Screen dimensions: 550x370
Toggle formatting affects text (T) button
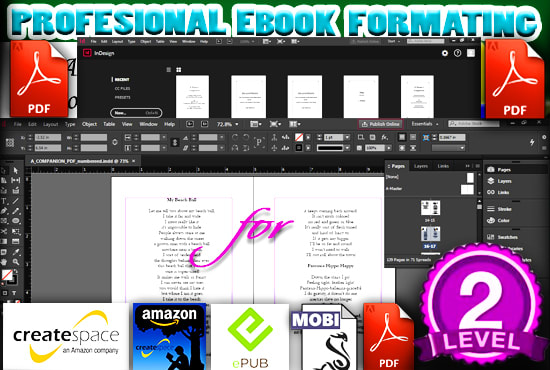point(14,293)
